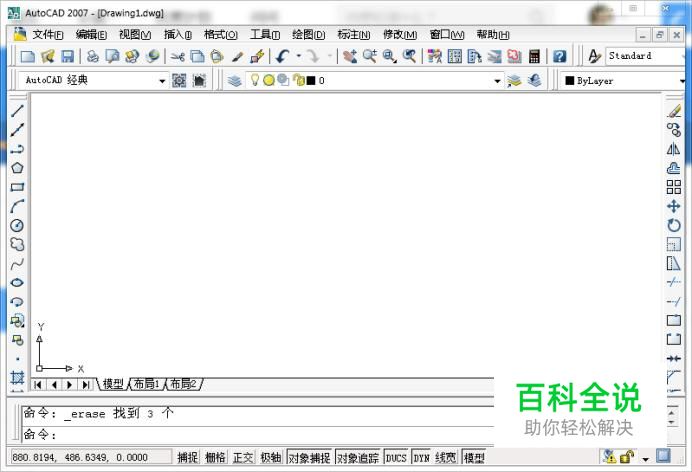The height and width of the screenshot is (472, 692).
Task: Click the Cut scissors icon
Action: tap(177, 56)
